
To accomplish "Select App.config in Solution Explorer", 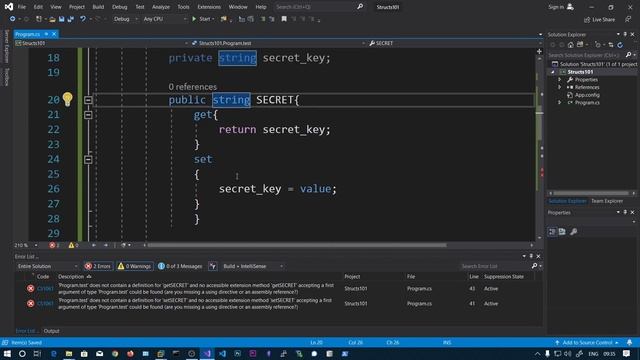I will (x=587, y=95).
